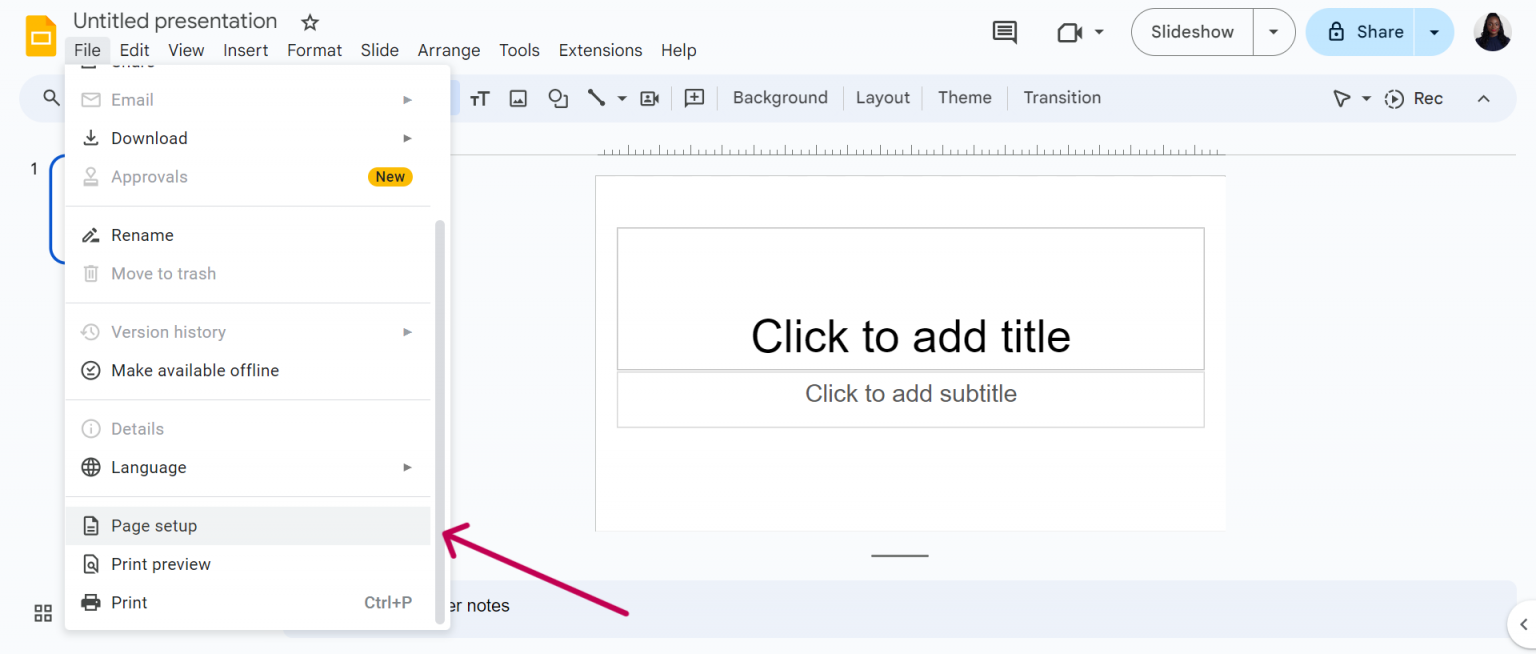The image size is (1536, 654).
Task: Activate the laser pointer icon
Action: point(1343,98)
